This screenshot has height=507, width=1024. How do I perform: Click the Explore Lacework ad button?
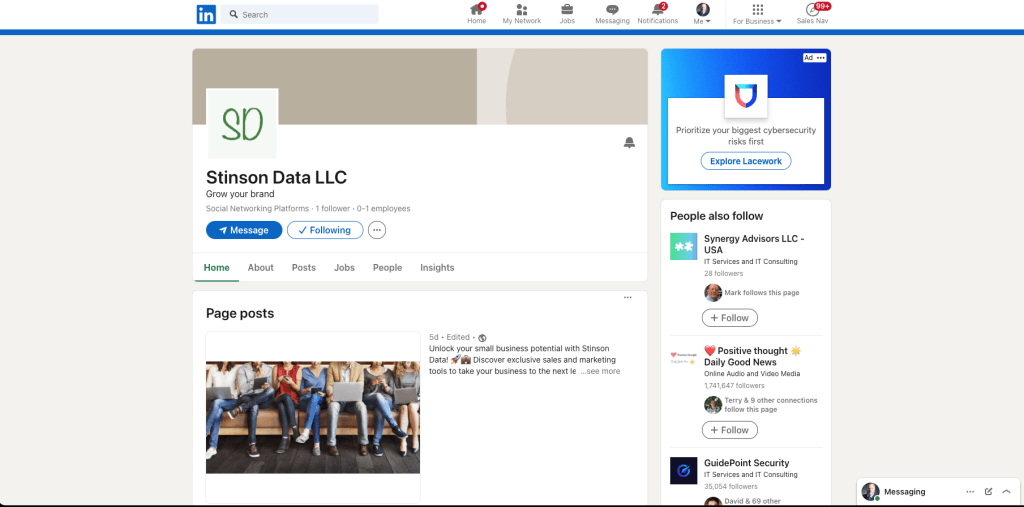[745, 161]
